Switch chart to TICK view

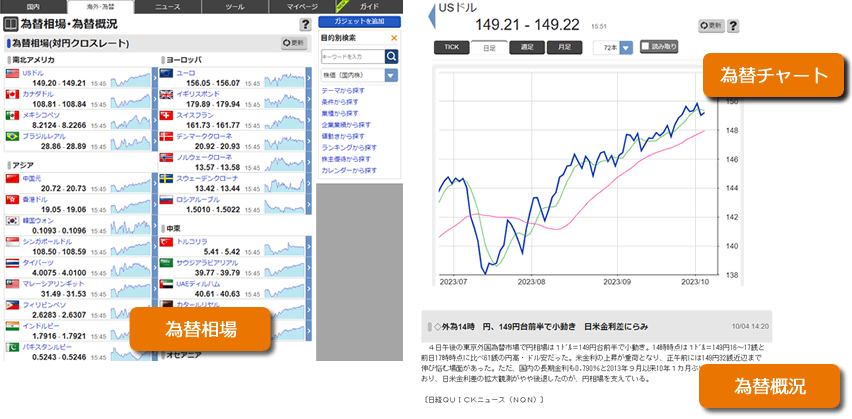coord(449,47)
